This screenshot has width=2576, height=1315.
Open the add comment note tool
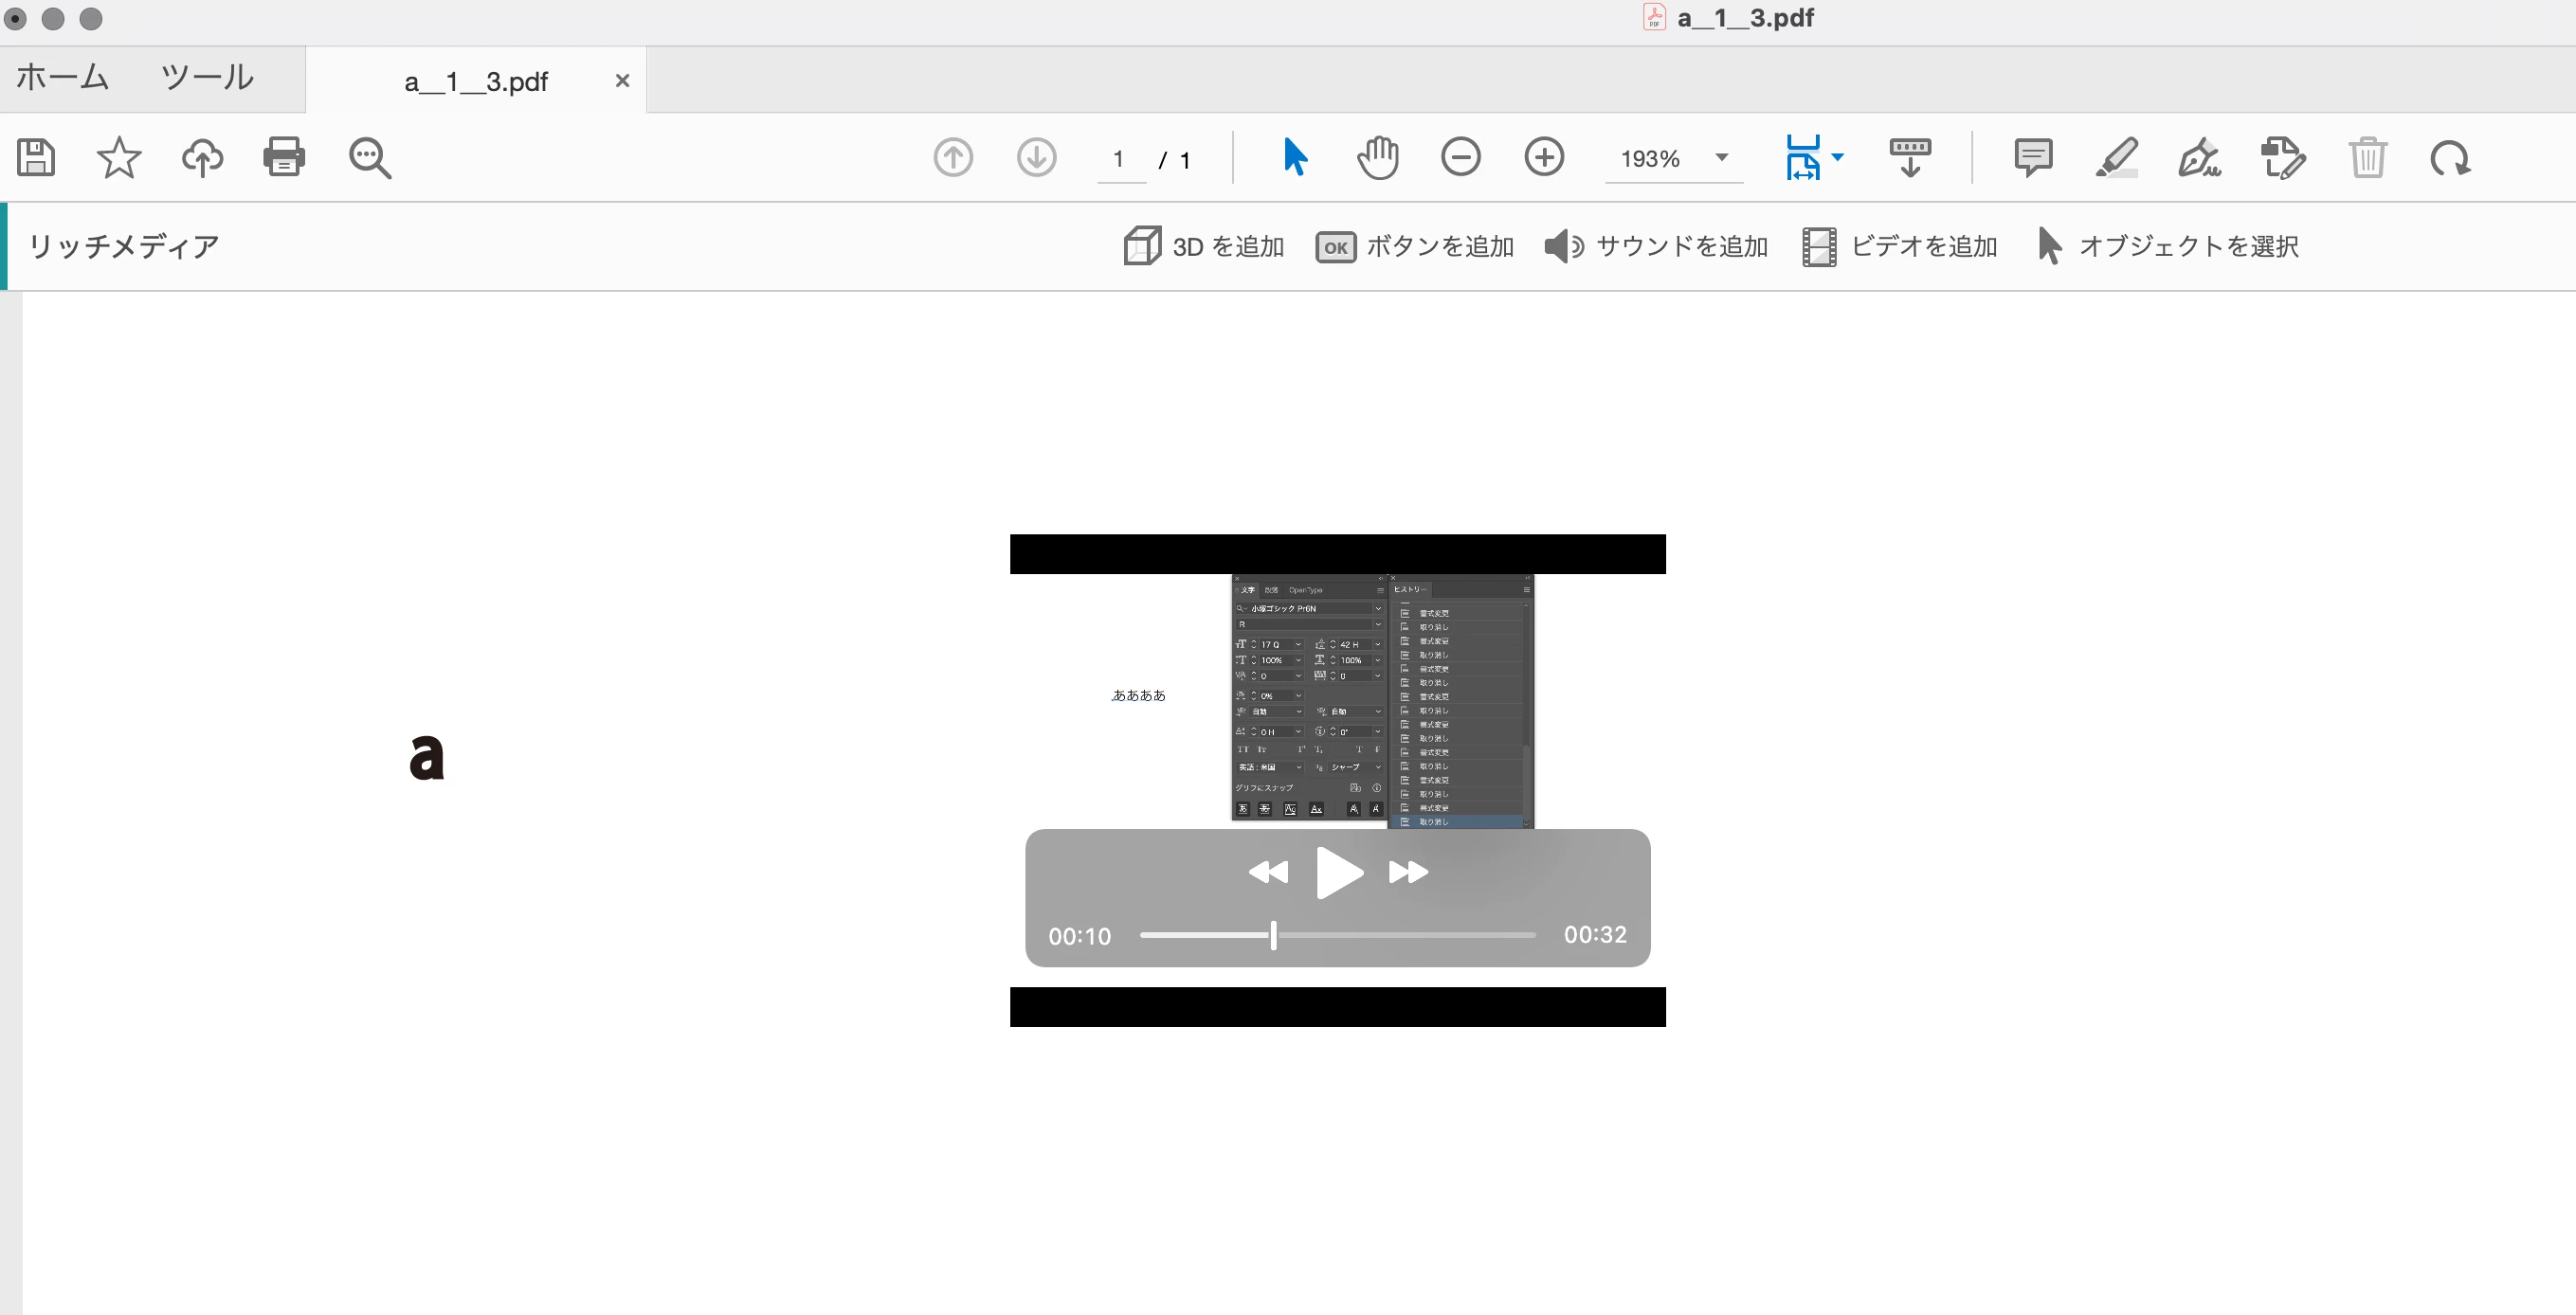[2033, 158]
